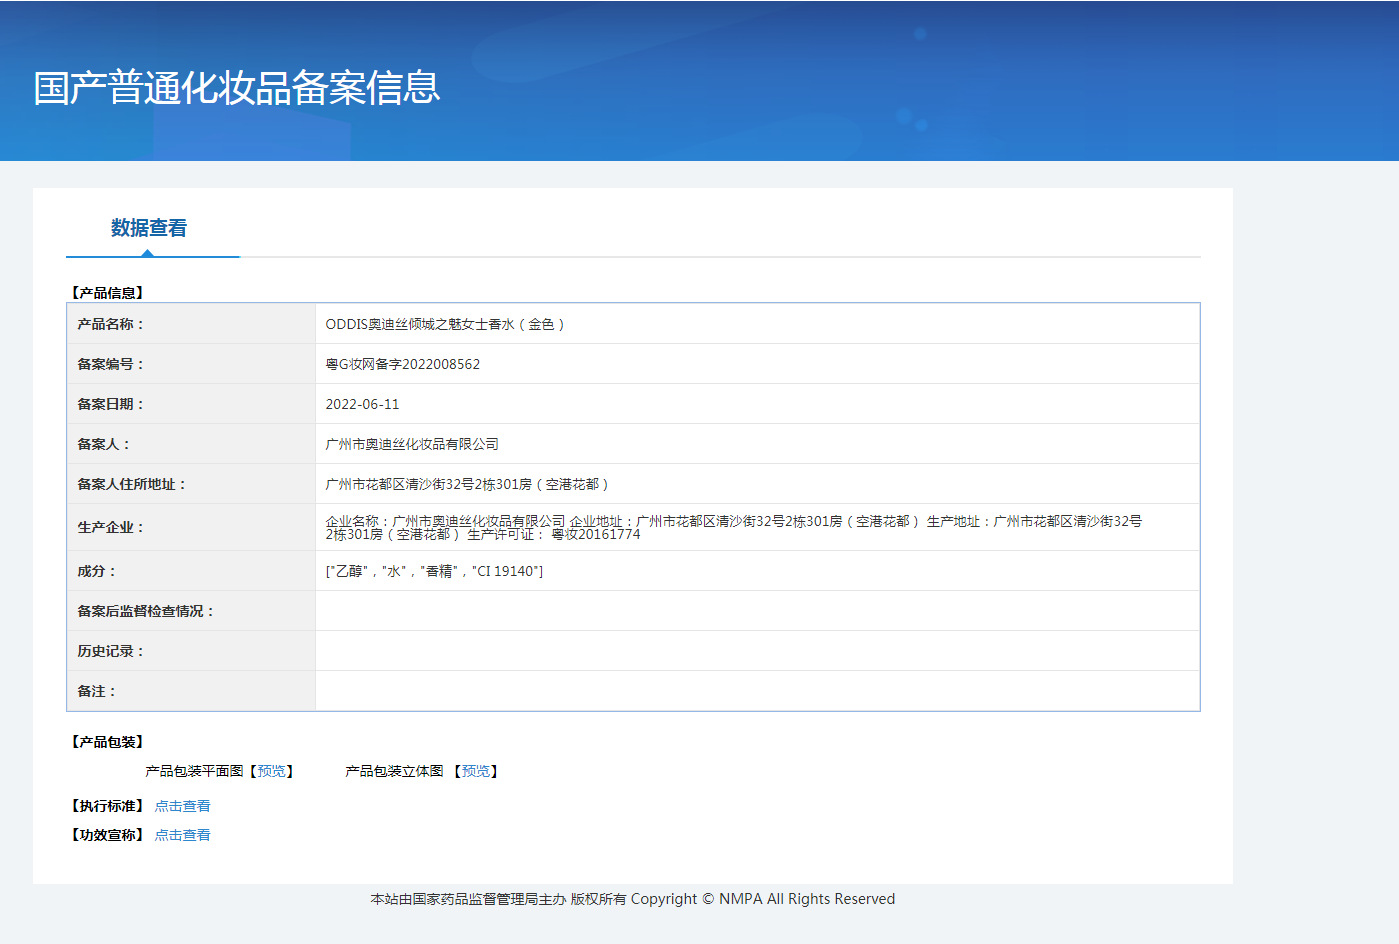Screen dimensions: 1399x944
Task: Click the 备案后监督检查情况 row label
Action: pos(146,611)
